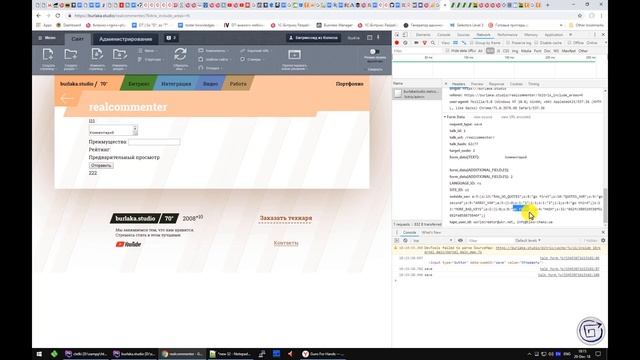Open the Портфолио link
The image size is (640, 360).
tap(349, 84)
